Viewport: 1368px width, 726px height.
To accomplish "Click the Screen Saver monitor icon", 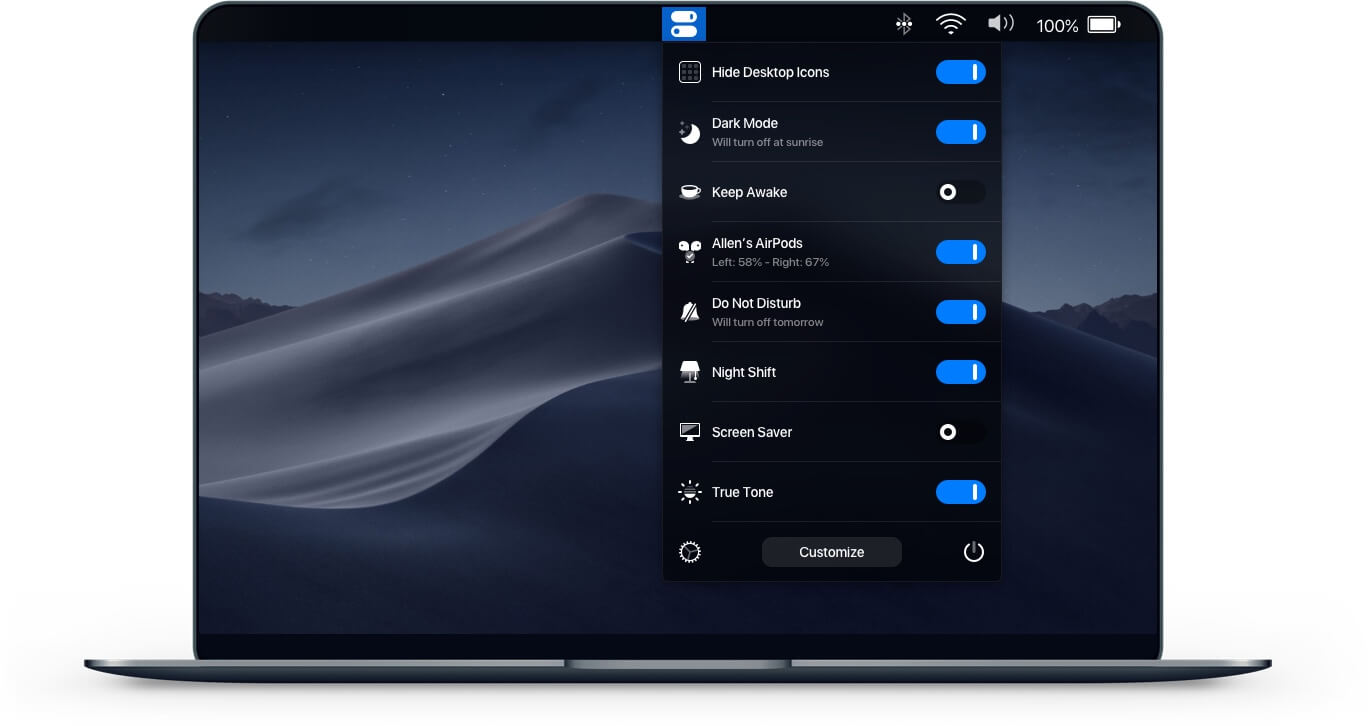I will coord(689,432).
